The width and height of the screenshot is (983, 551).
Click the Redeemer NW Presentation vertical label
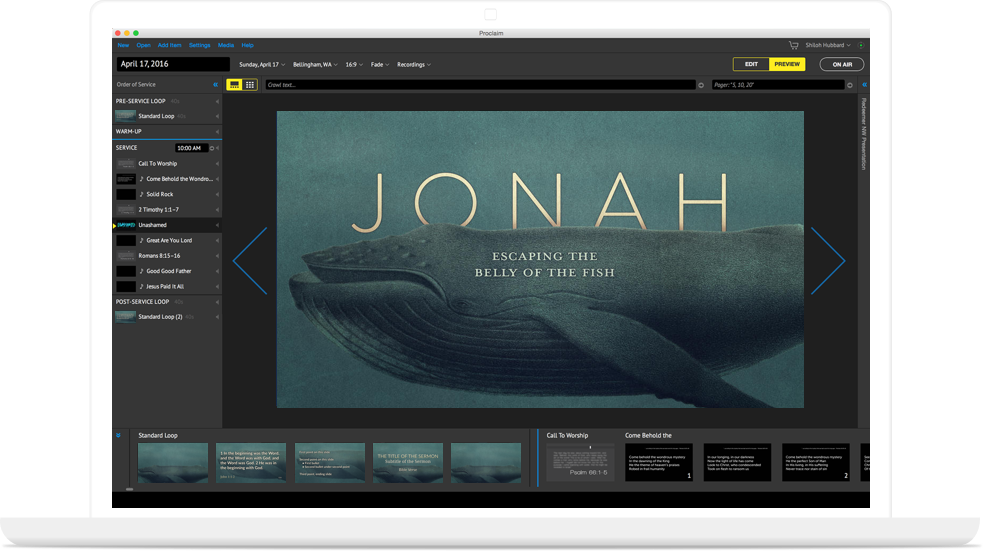pos(864,134)
